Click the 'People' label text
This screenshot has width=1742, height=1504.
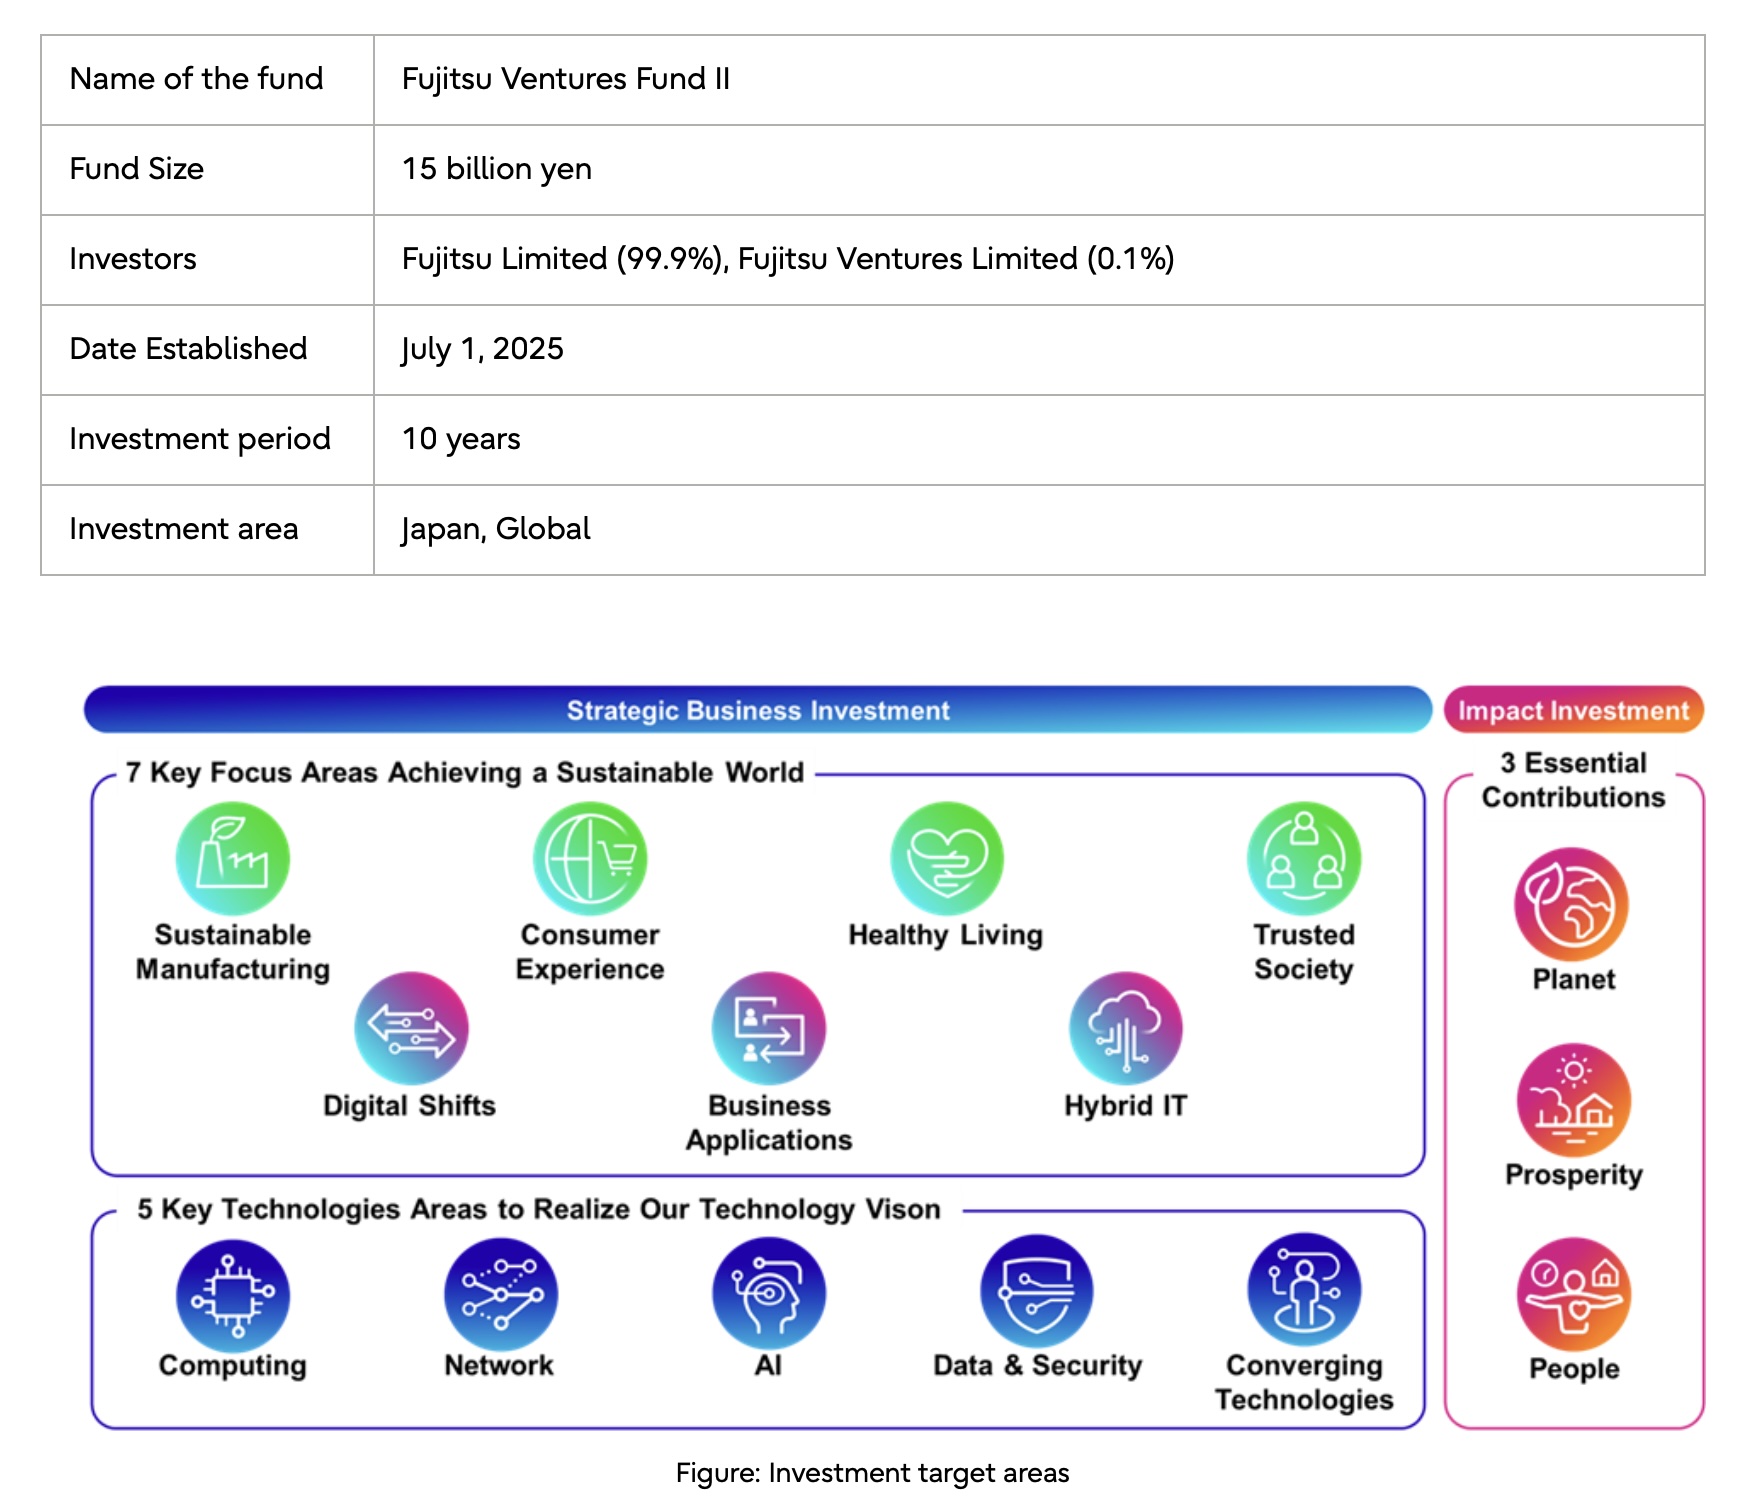[1574, 1369]
